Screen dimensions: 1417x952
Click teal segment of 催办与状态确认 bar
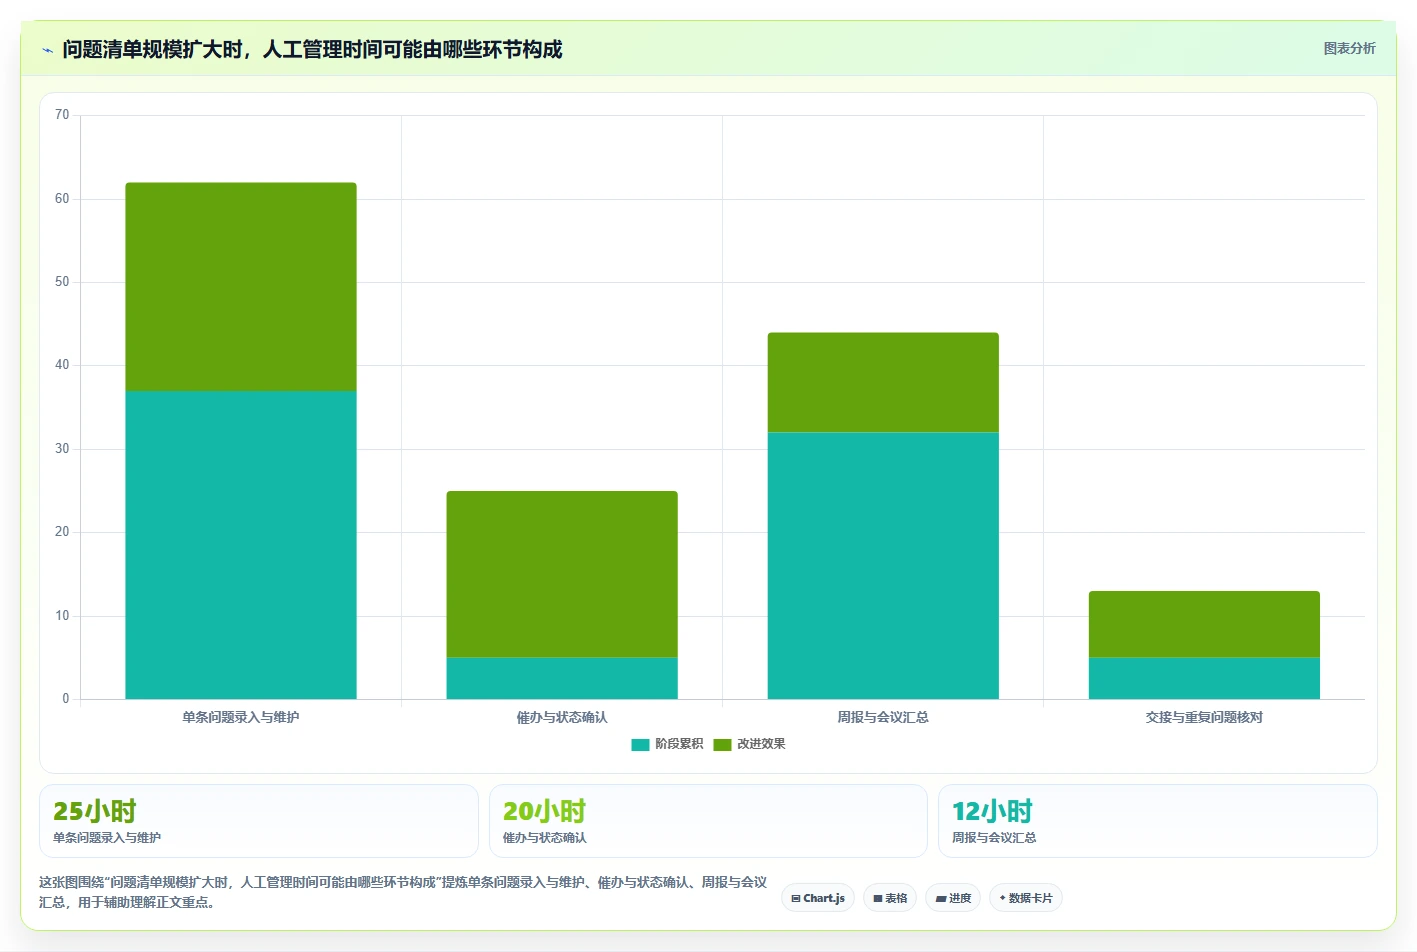[562, 678]
